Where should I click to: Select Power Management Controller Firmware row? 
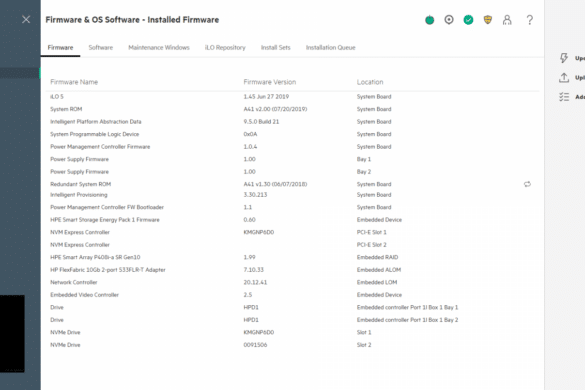click(292, 147)
